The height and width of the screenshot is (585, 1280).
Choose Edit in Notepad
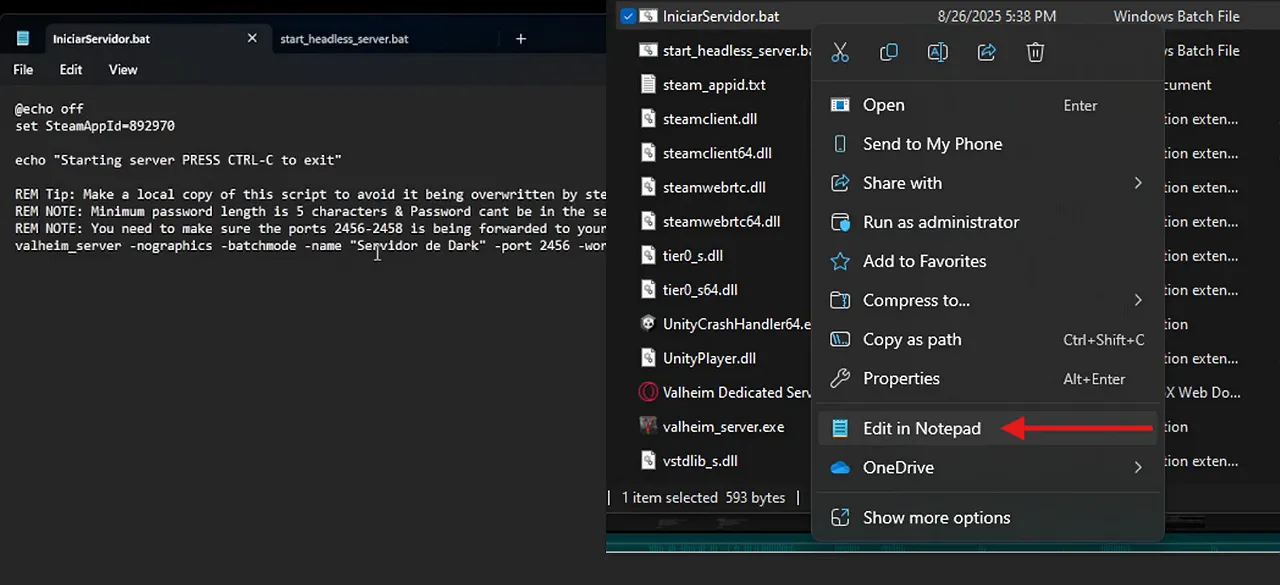pyautogui.click(x=921, y=428)
